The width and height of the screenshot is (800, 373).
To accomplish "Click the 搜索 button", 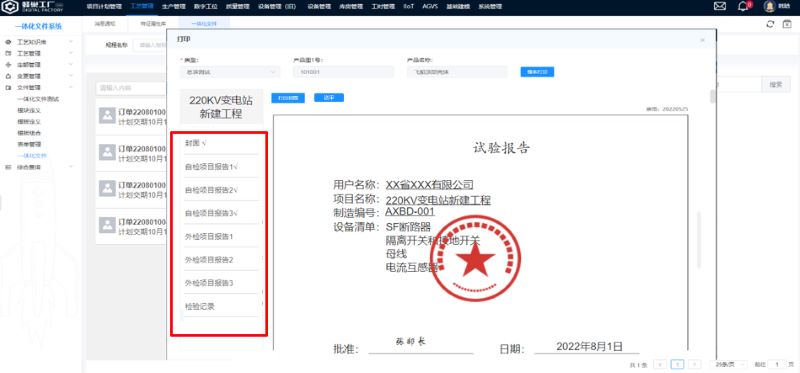I will pyautogui.click(x=776, y=85).
